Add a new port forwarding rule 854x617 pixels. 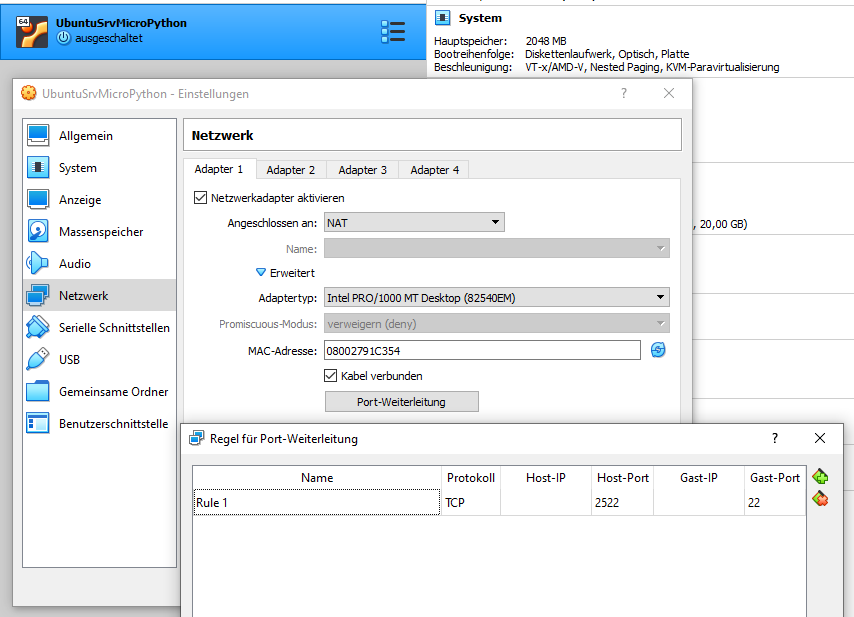820,477
